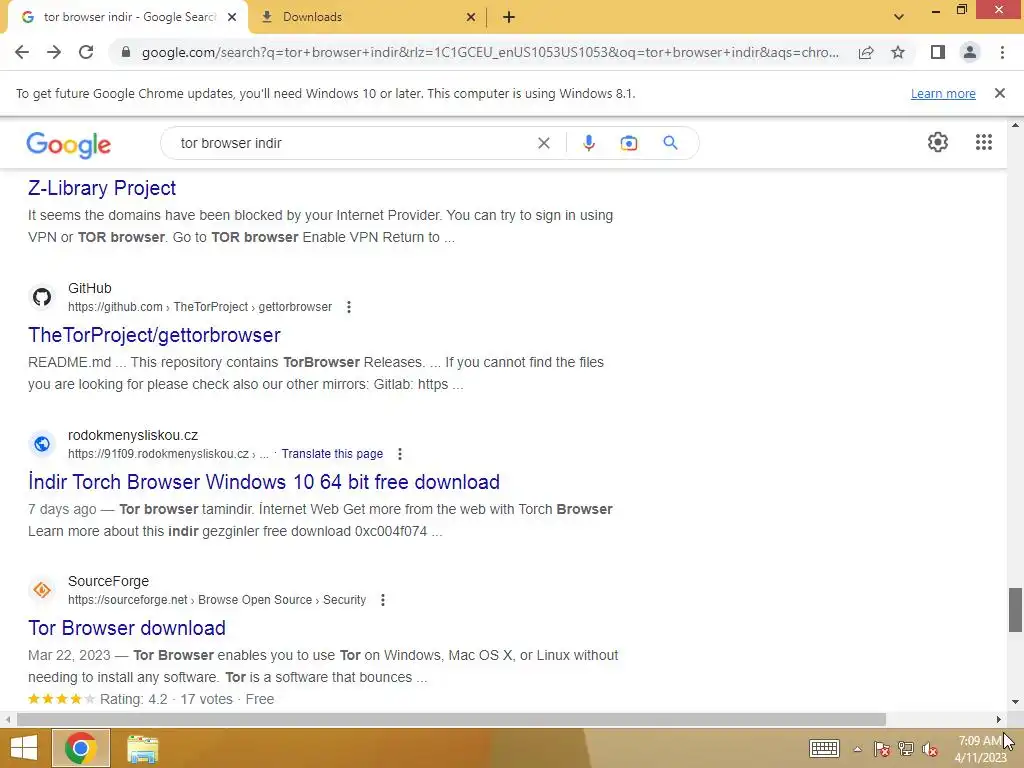The height and width of the screenshot is (768, 1024).
Task: Click the muted volume tray icon
Action: tap(930, 749)
